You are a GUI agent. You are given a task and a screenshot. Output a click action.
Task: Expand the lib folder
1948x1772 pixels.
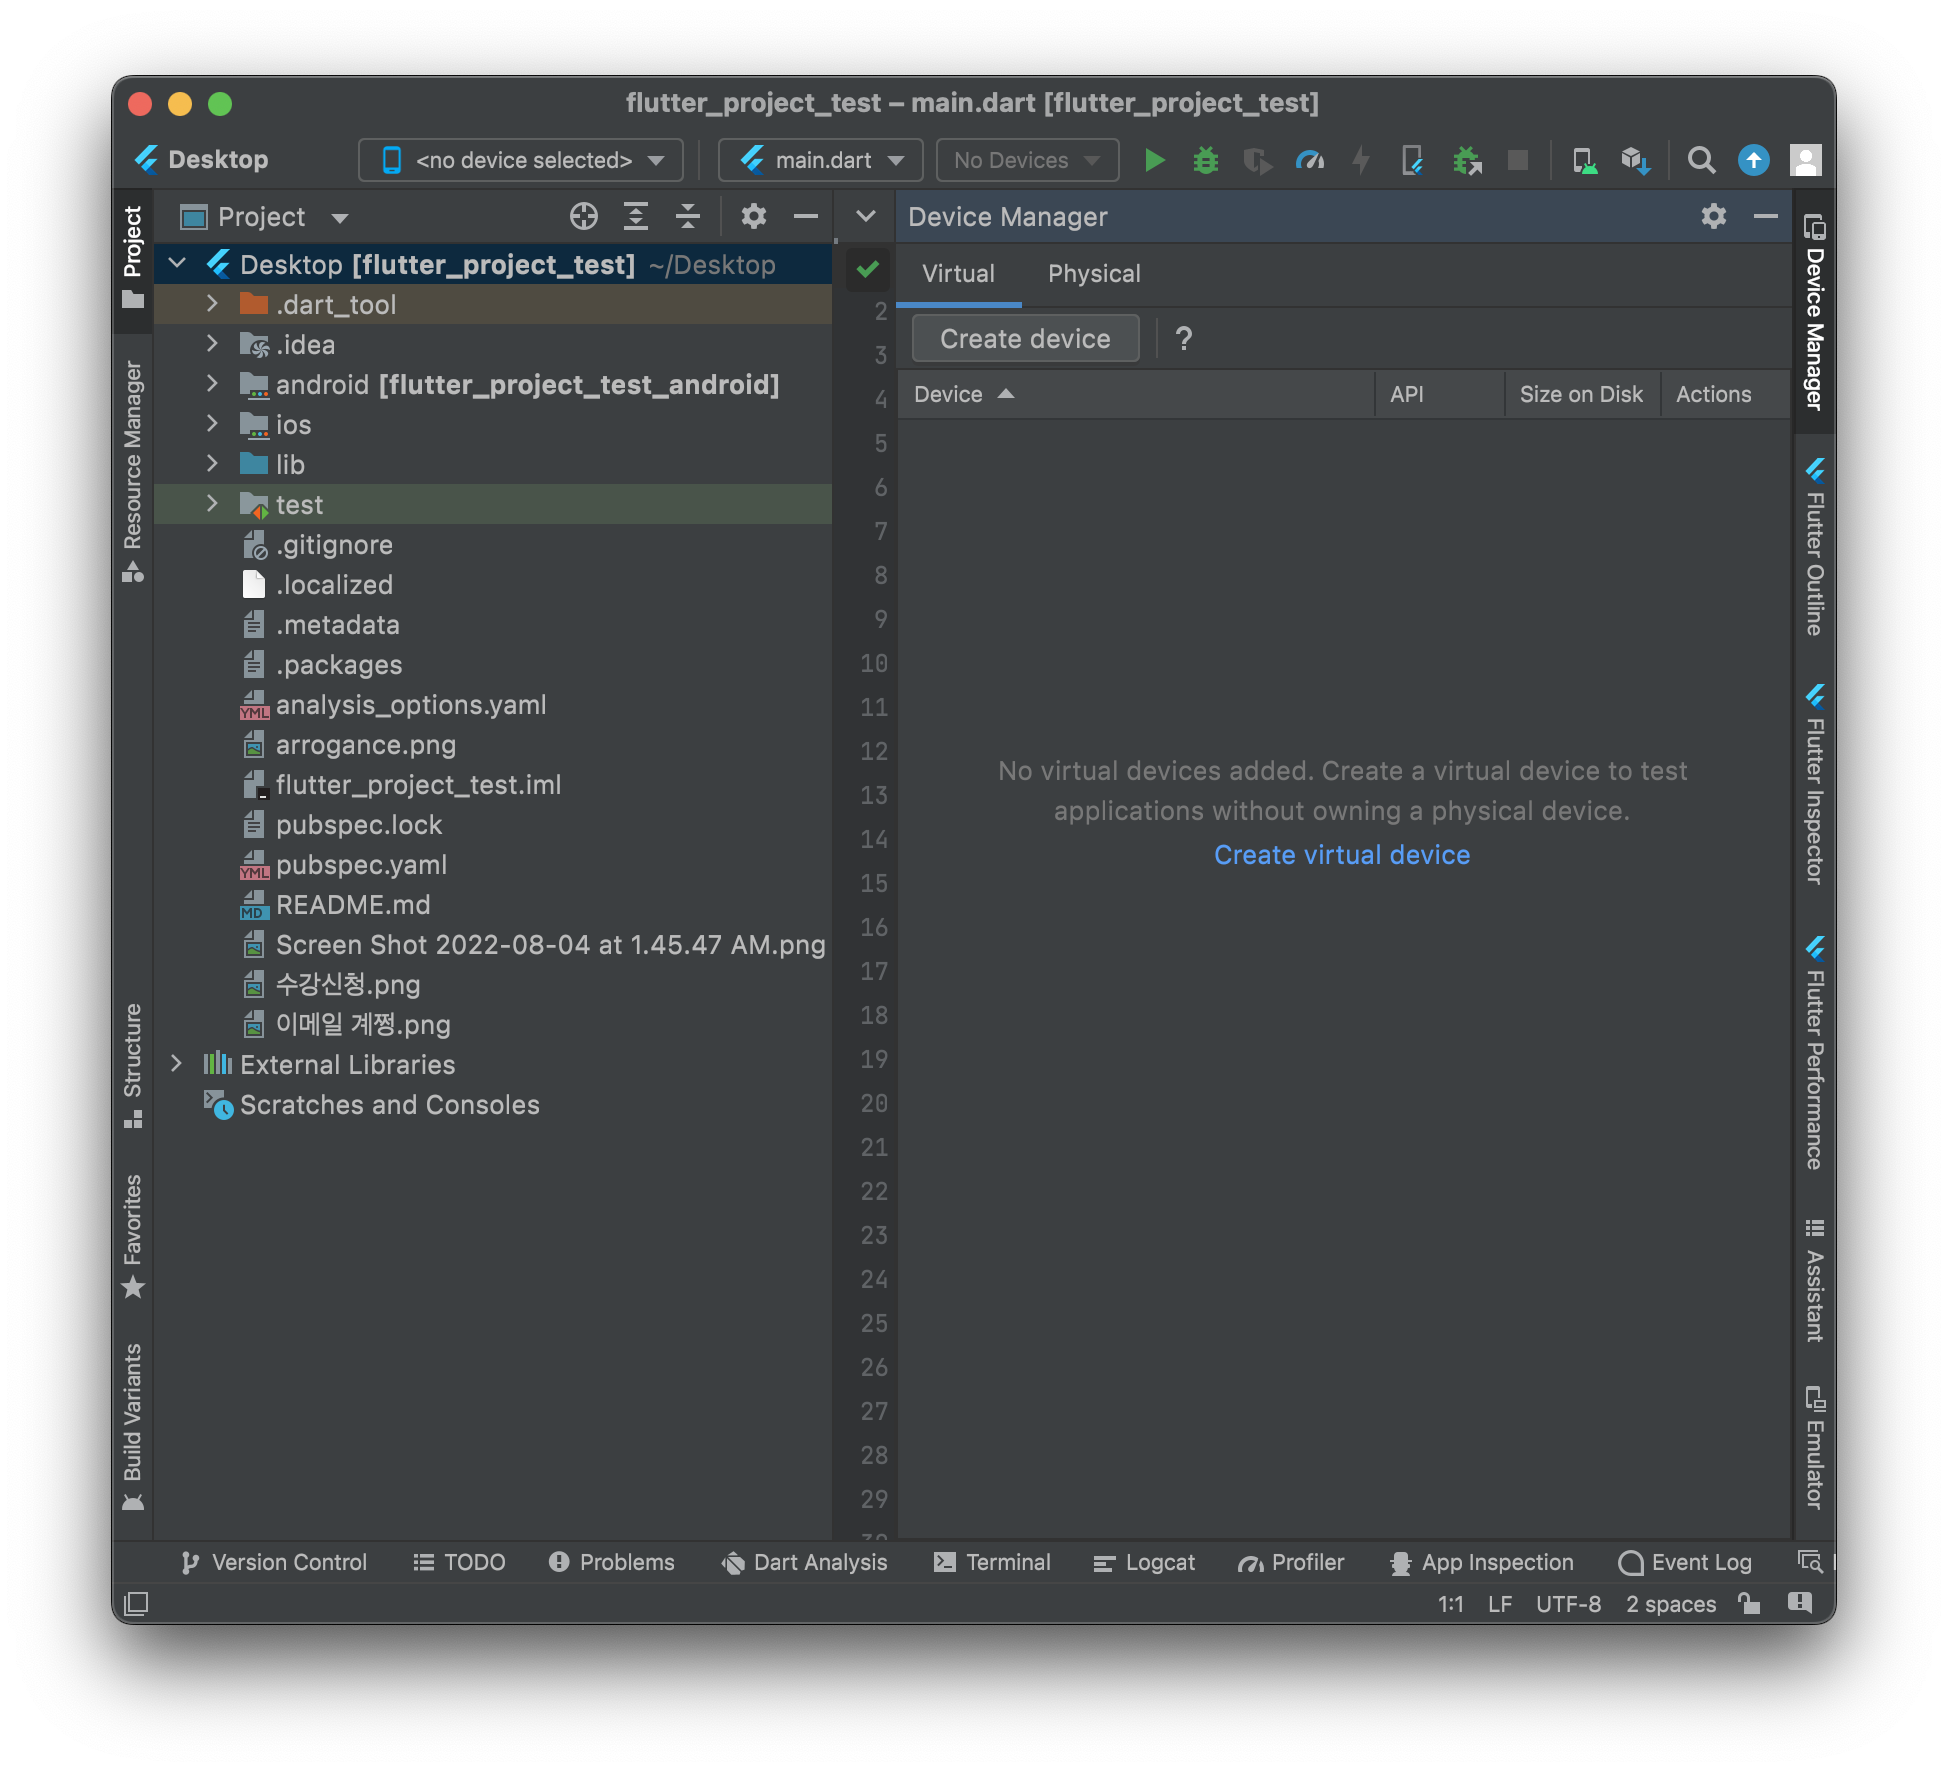(212, 464)
